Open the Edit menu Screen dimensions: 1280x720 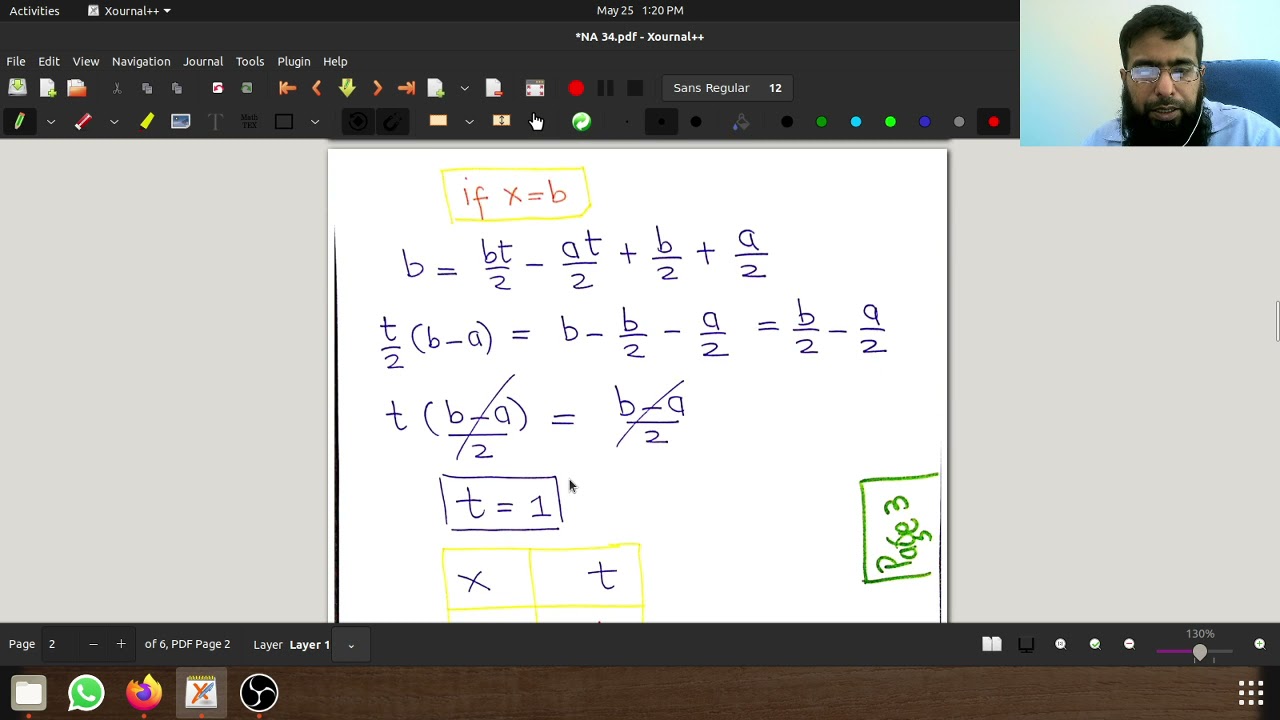[49, 62]
